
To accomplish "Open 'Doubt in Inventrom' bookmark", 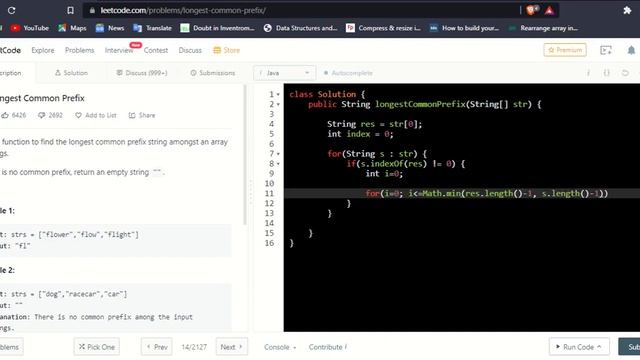I will [218, 28].
